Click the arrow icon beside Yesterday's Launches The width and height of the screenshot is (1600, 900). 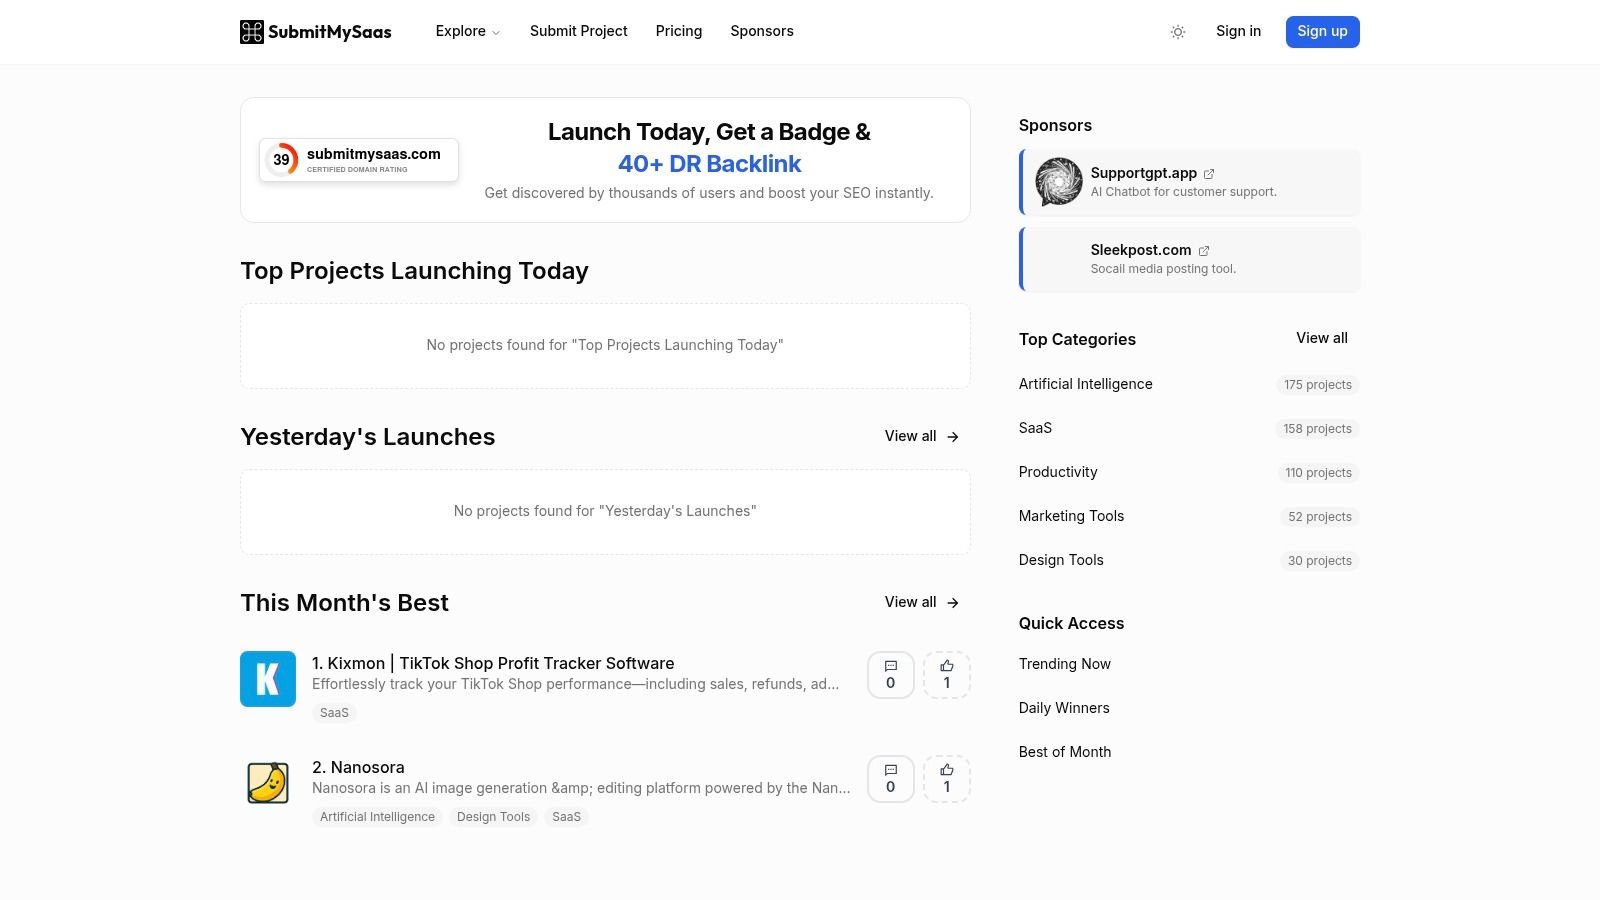click(x=952, y=436)
